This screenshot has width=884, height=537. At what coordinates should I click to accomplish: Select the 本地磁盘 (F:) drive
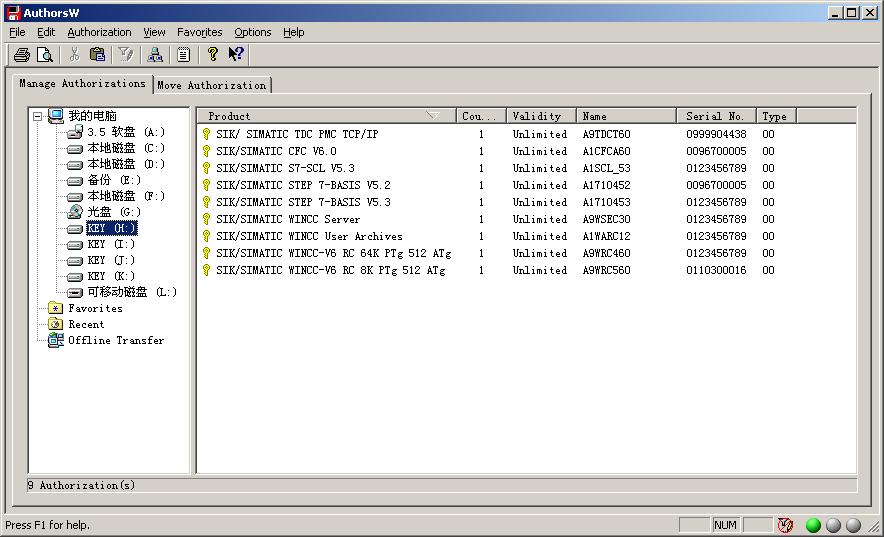point(126,196)
